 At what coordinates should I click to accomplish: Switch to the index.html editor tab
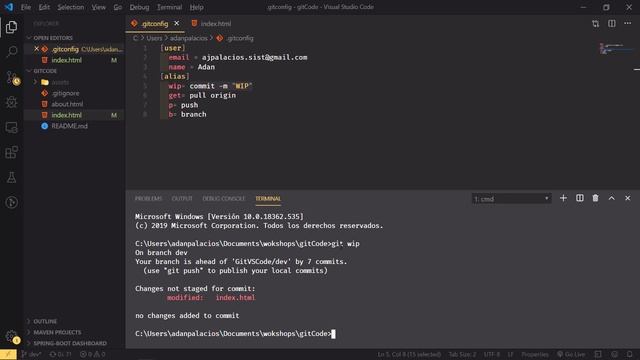[x=211, y=24]
